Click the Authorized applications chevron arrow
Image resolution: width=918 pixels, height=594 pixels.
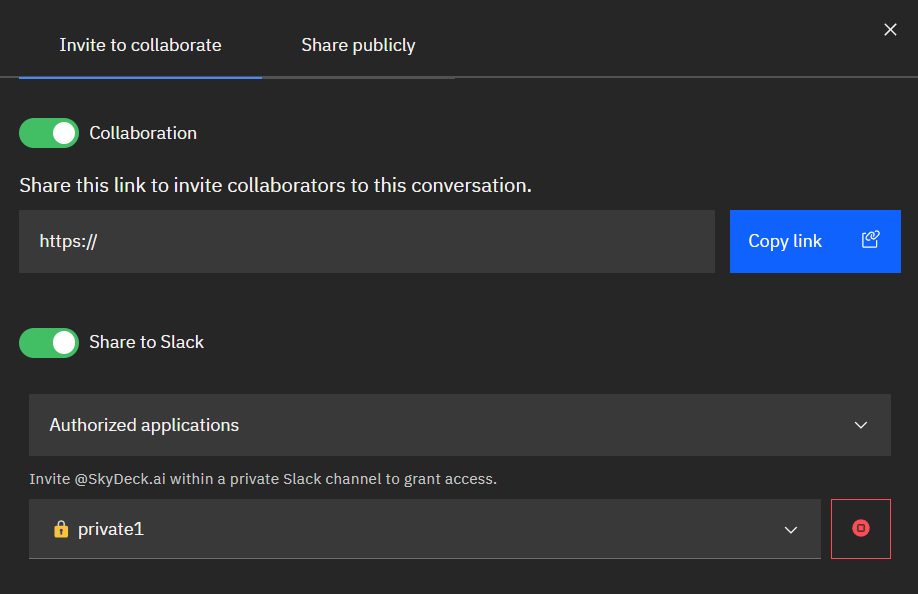861,425
